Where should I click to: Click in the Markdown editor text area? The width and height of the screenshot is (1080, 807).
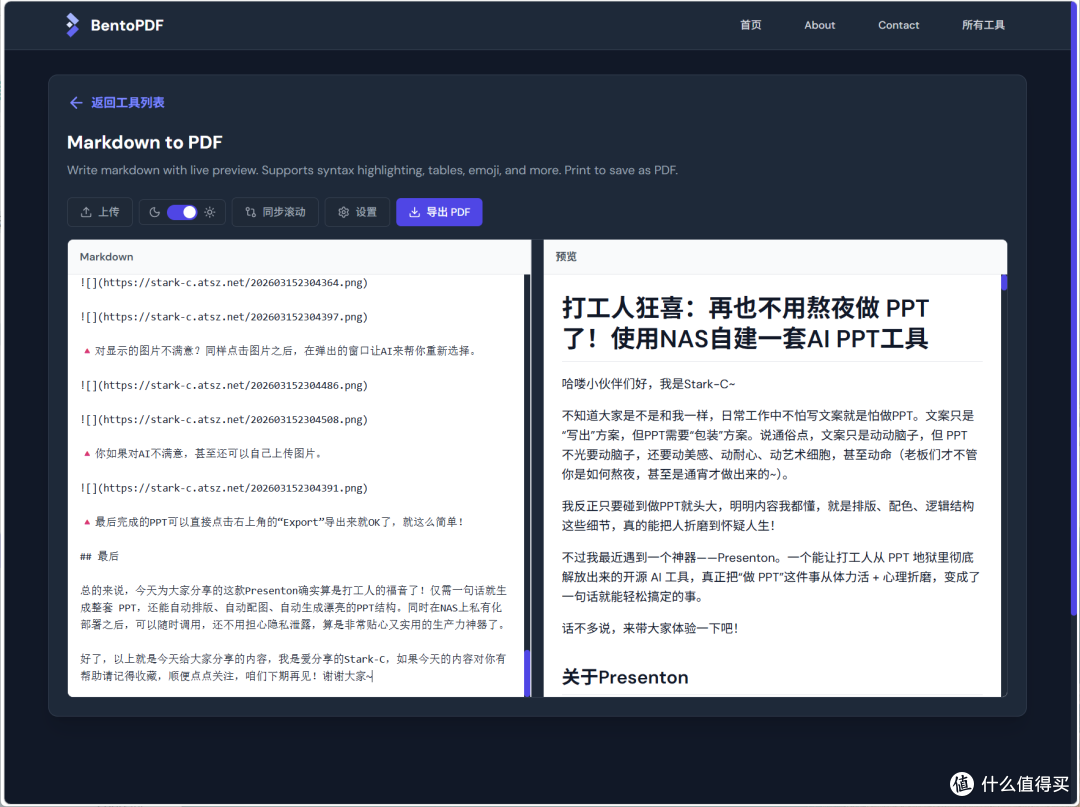pyautogui.click(x=296, y=485)
